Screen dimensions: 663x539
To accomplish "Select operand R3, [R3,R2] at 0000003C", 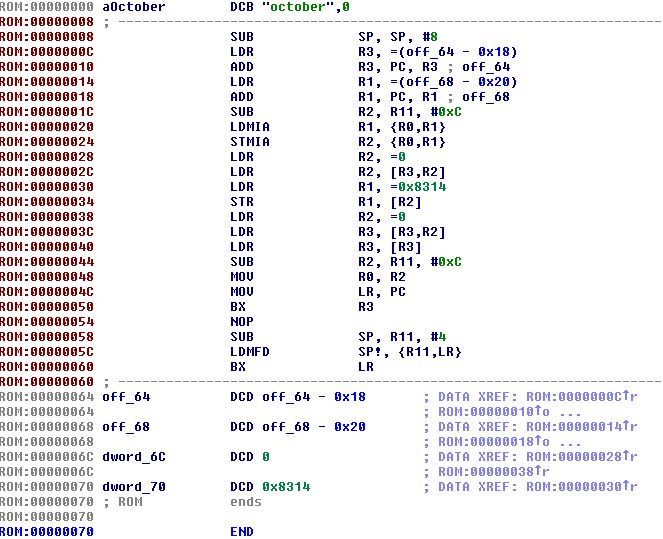I will point(402,232).
